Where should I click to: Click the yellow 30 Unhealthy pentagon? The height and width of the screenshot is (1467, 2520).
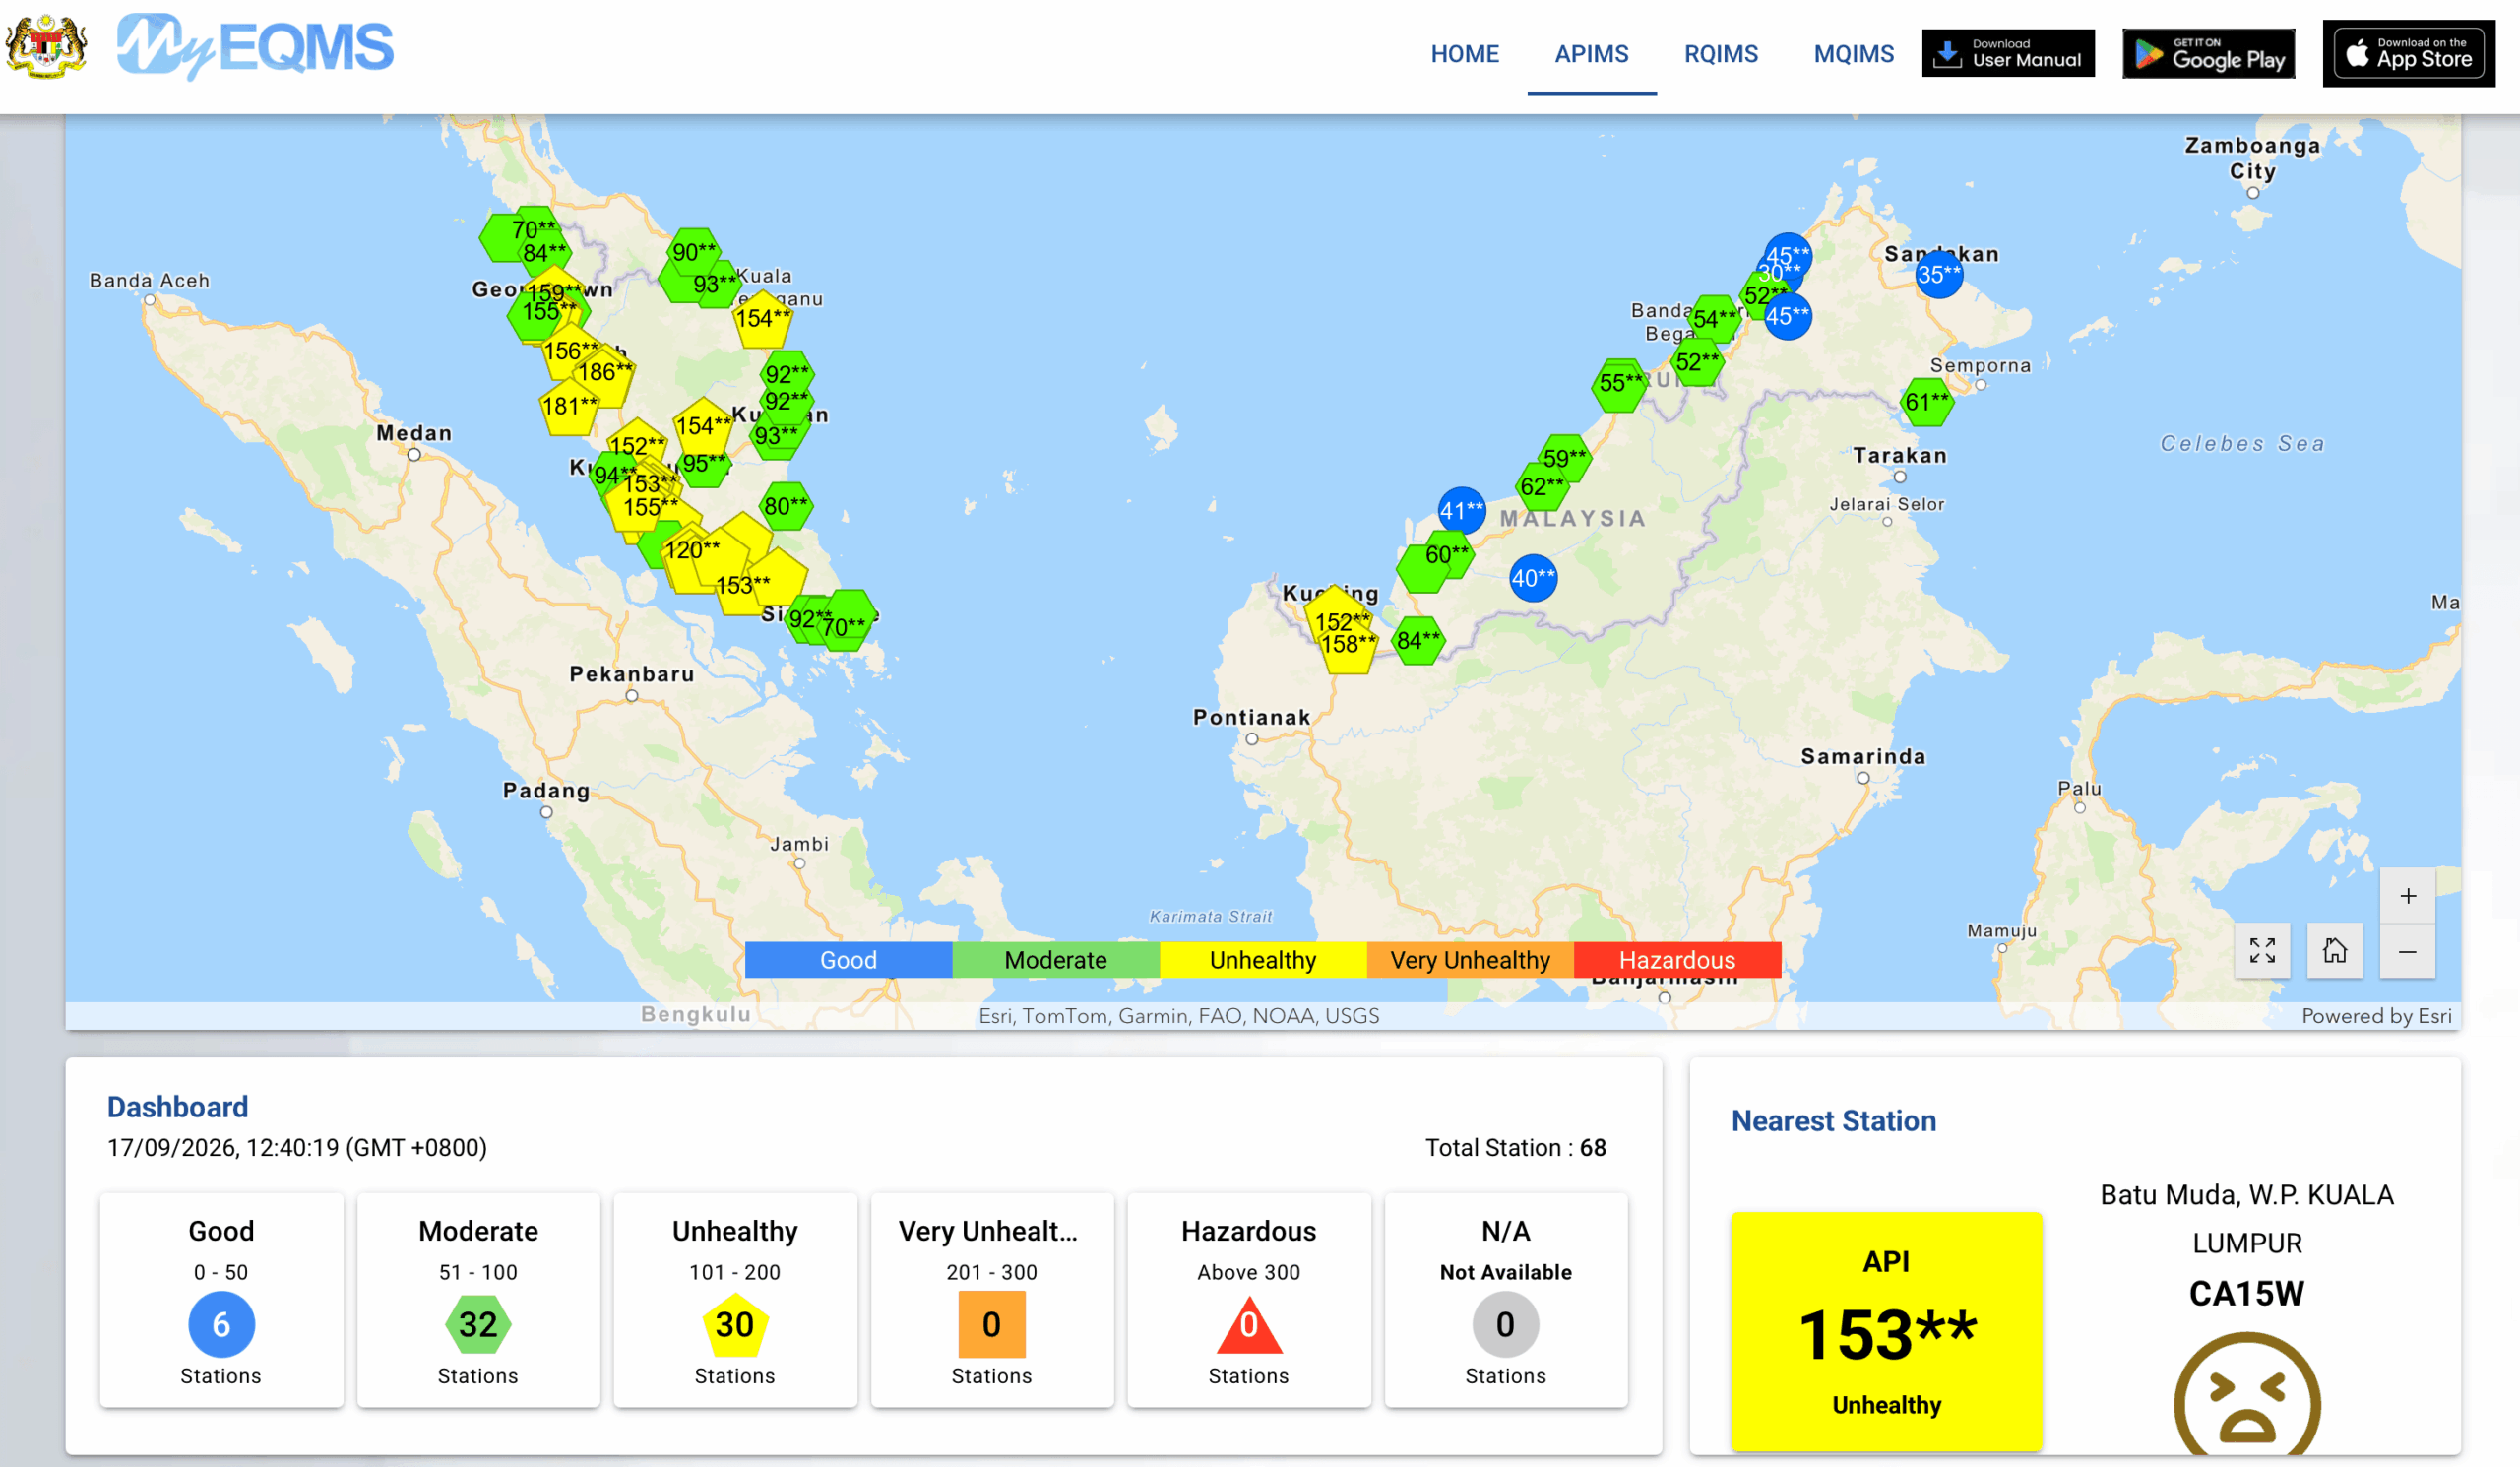pyautogui.click(x=735, y=1324)
